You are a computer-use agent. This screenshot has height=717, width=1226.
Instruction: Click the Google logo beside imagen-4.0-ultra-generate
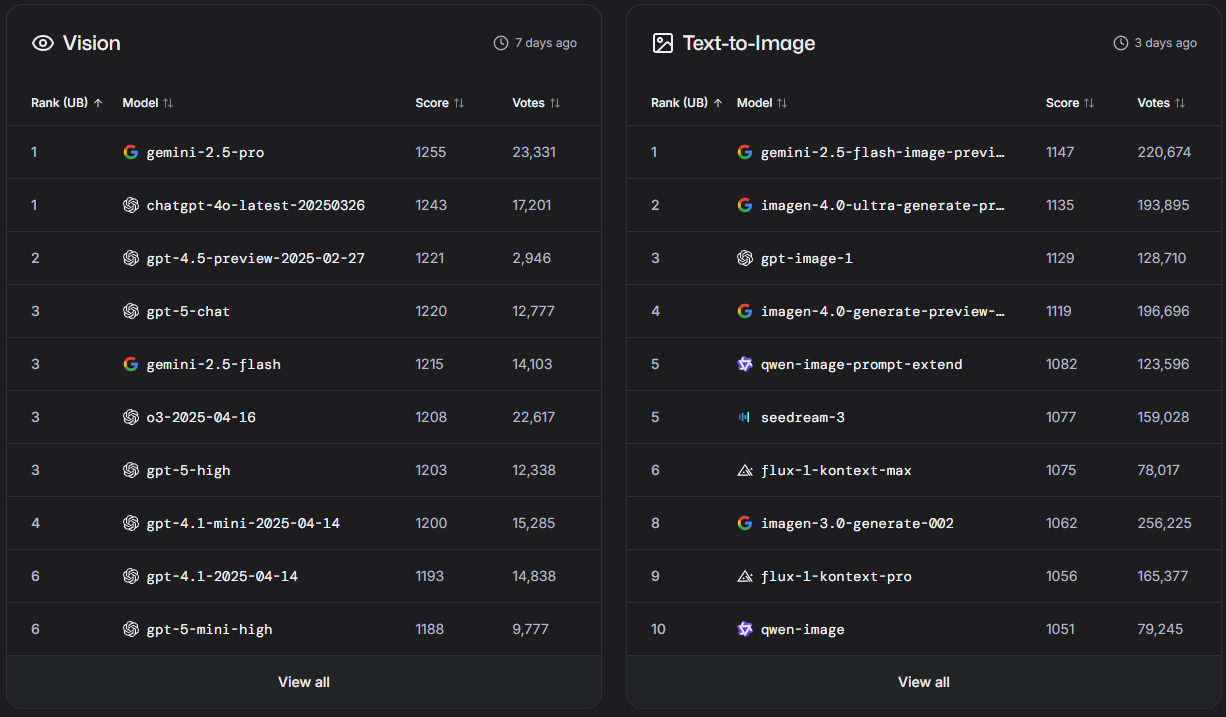pyautogui.click(x=744, y=205)
